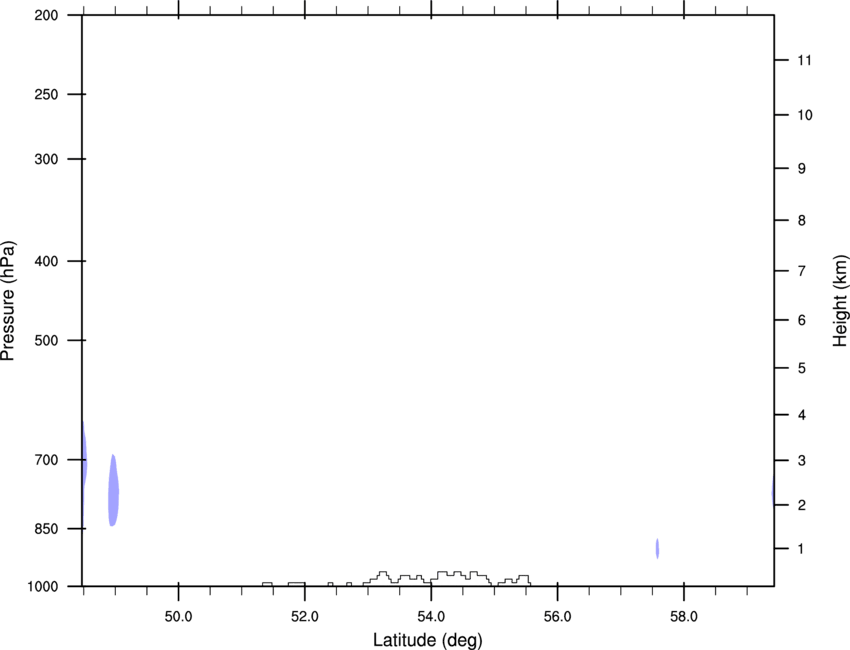Click the small blue blob near 57.6 degrees
This screenshot has width=850, height=650.
[658, 548]
